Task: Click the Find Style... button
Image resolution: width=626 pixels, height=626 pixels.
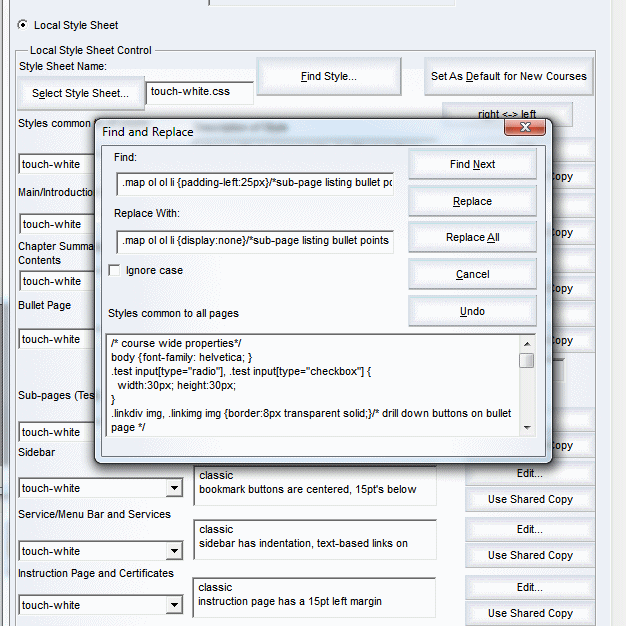Action: coord(329,76)
